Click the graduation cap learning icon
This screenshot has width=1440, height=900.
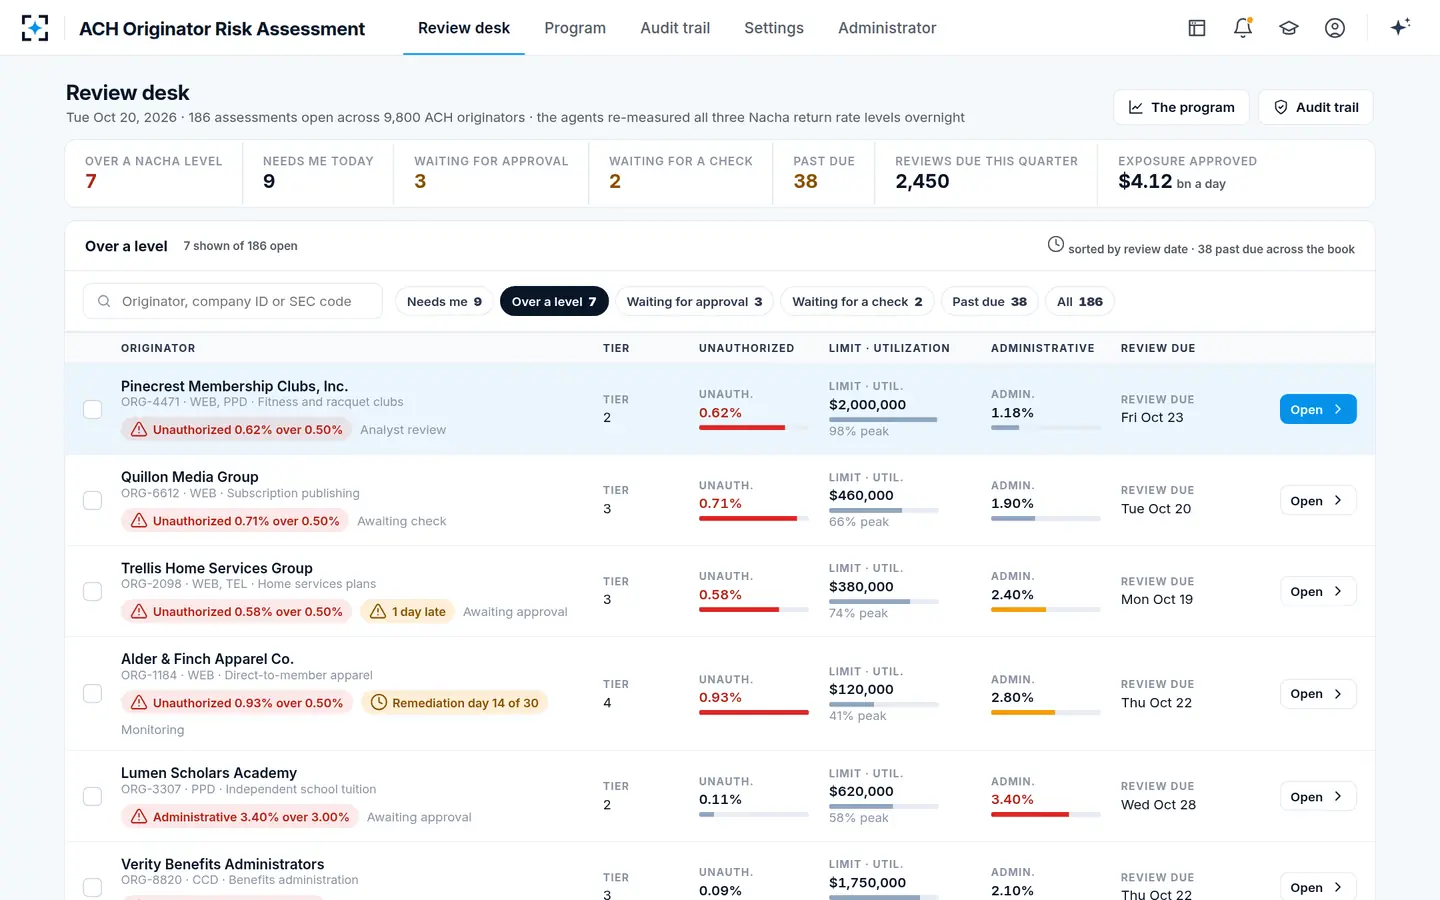tap(1289, 28)
